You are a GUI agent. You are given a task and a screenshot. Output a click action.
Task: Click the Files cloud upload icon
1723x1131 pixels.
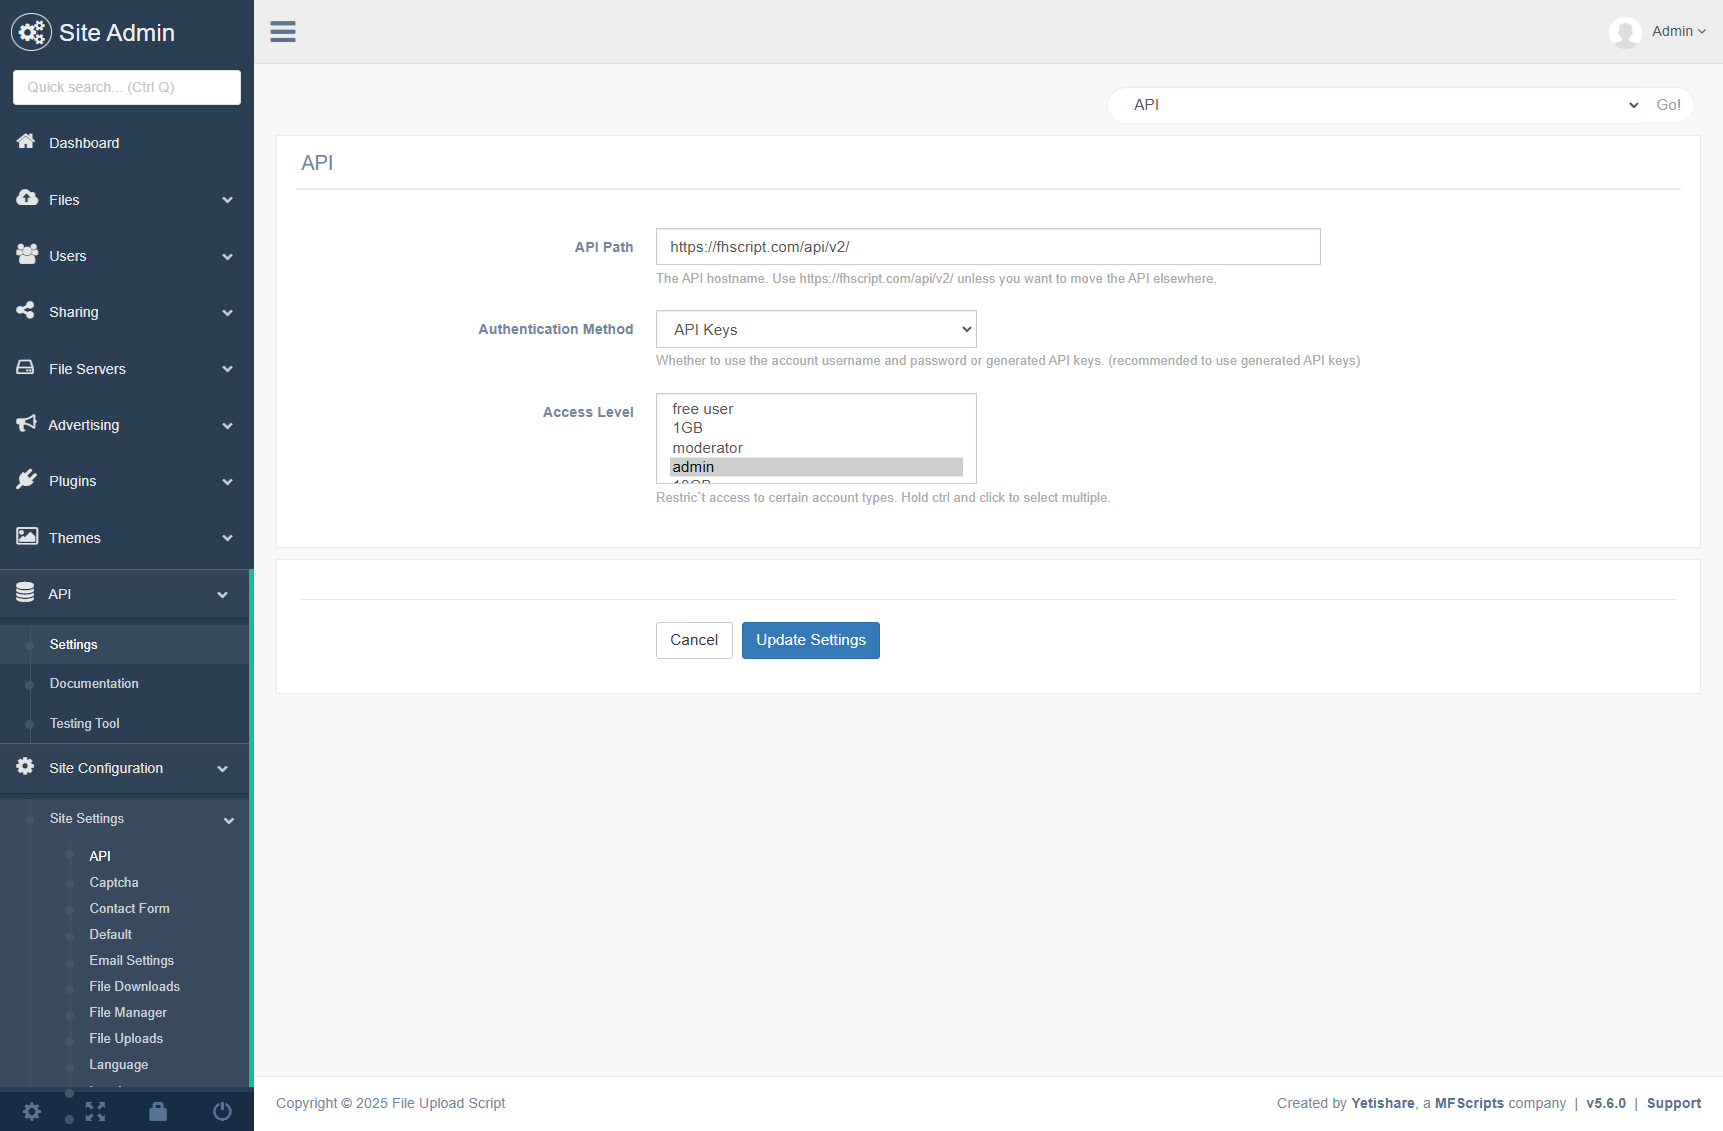[27, 198]
